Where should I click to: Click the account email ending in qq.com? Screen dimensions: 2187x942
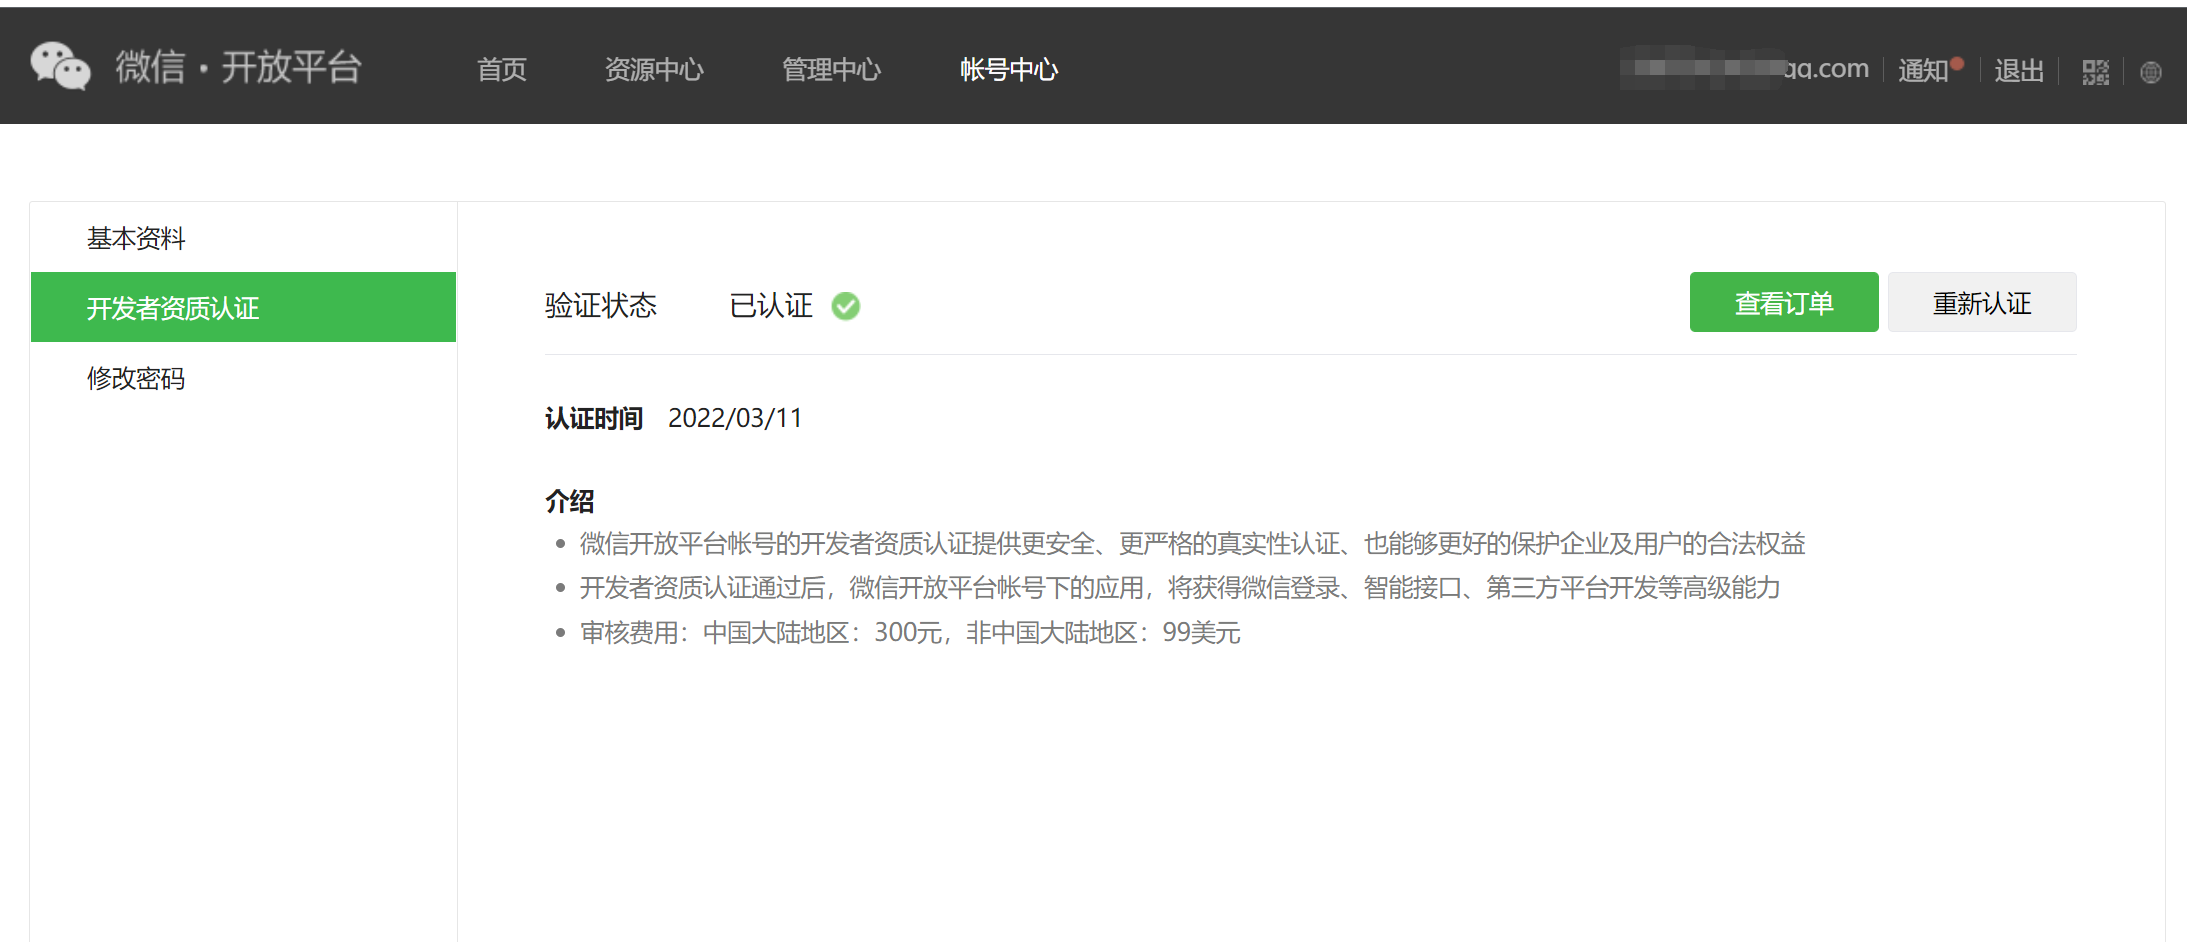click(x=1745, y=68)
